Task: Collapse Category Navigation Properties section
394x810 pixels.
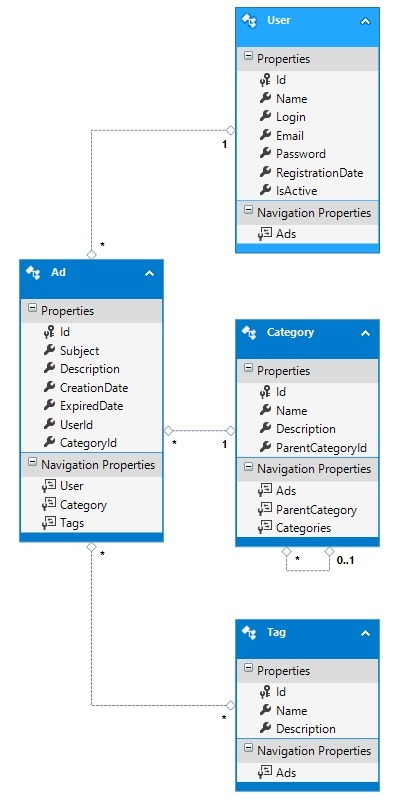Action: click(248, 466)
